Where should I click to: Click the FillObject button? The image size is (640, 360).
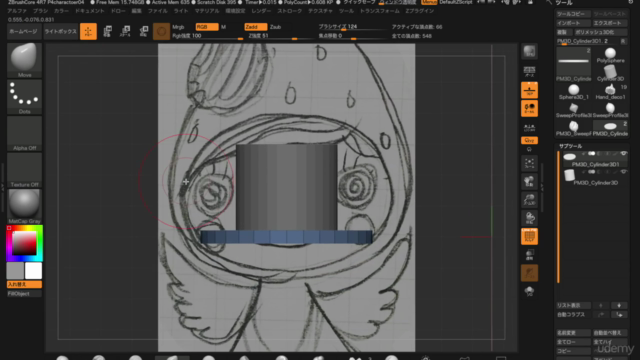[x=24, y=293]
